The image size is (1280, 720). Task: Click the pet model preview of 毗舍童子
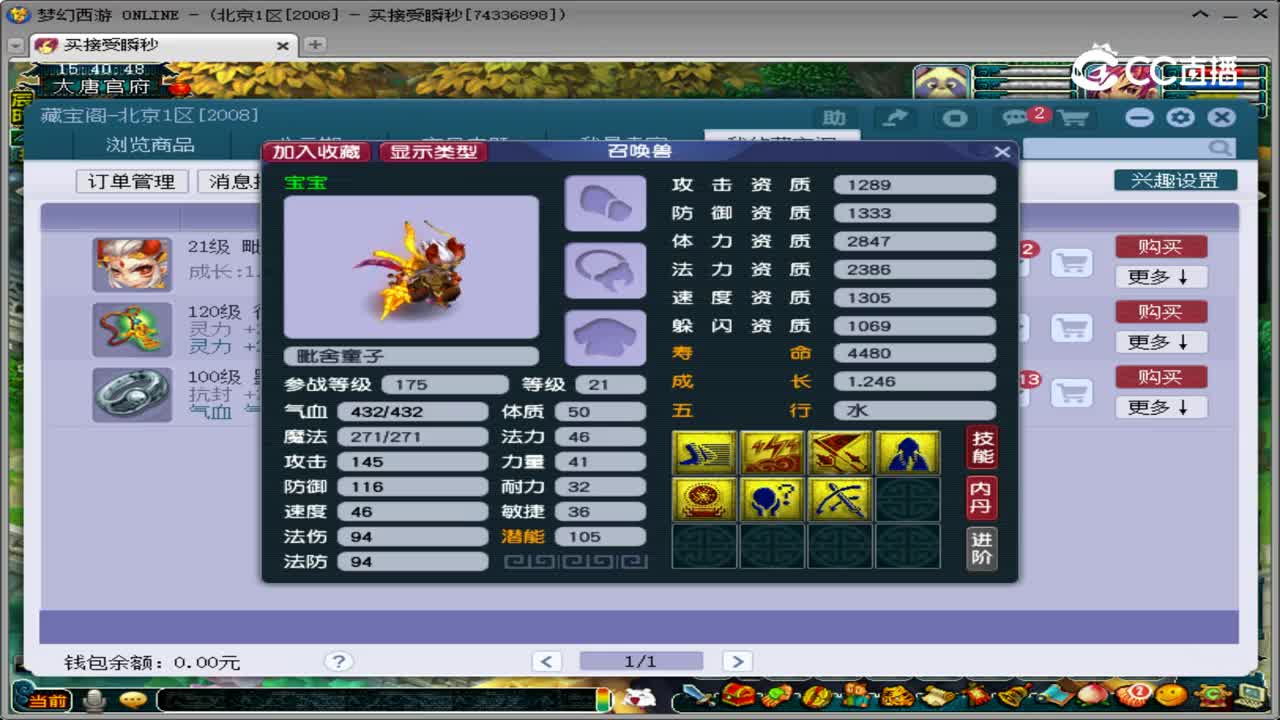point(411,267)
